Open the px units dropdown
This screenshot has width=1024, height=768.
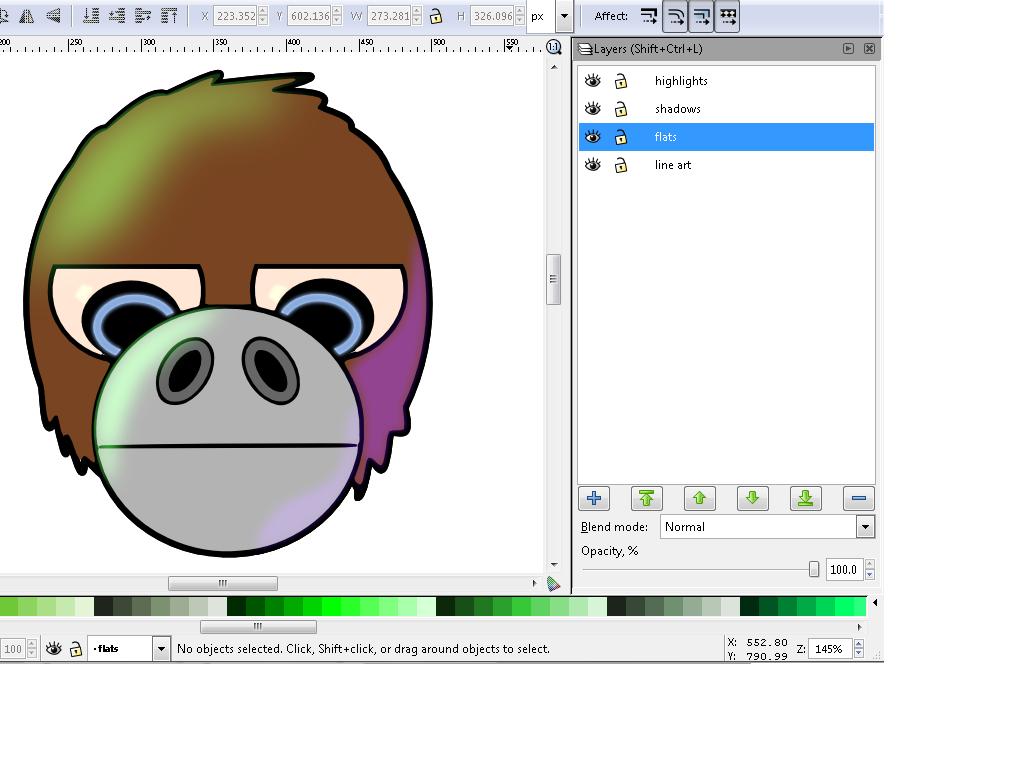point(564,16)
